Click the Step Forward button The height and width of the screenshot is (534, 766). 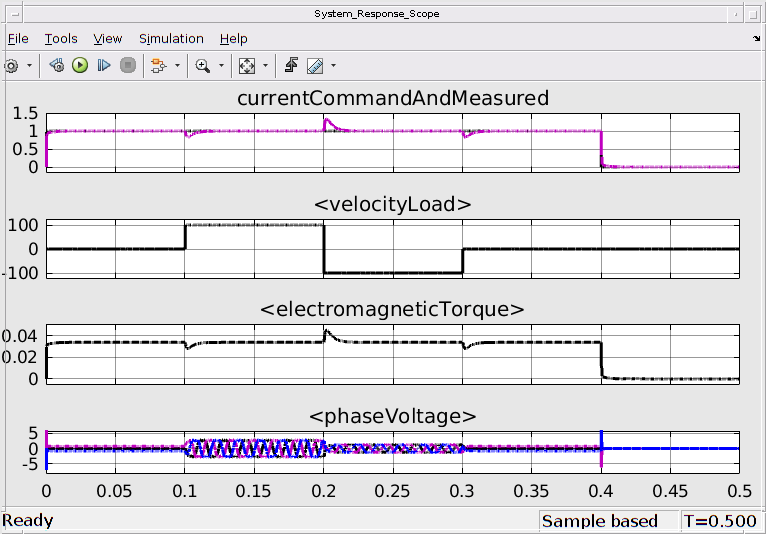pos(104,65)
